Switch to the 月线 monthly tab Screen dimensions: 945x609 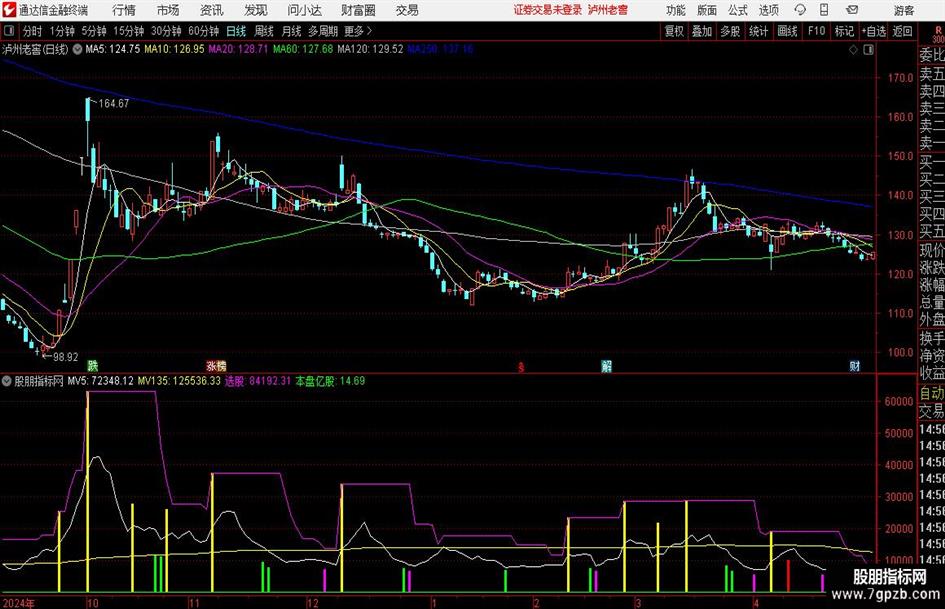(292, 31)
